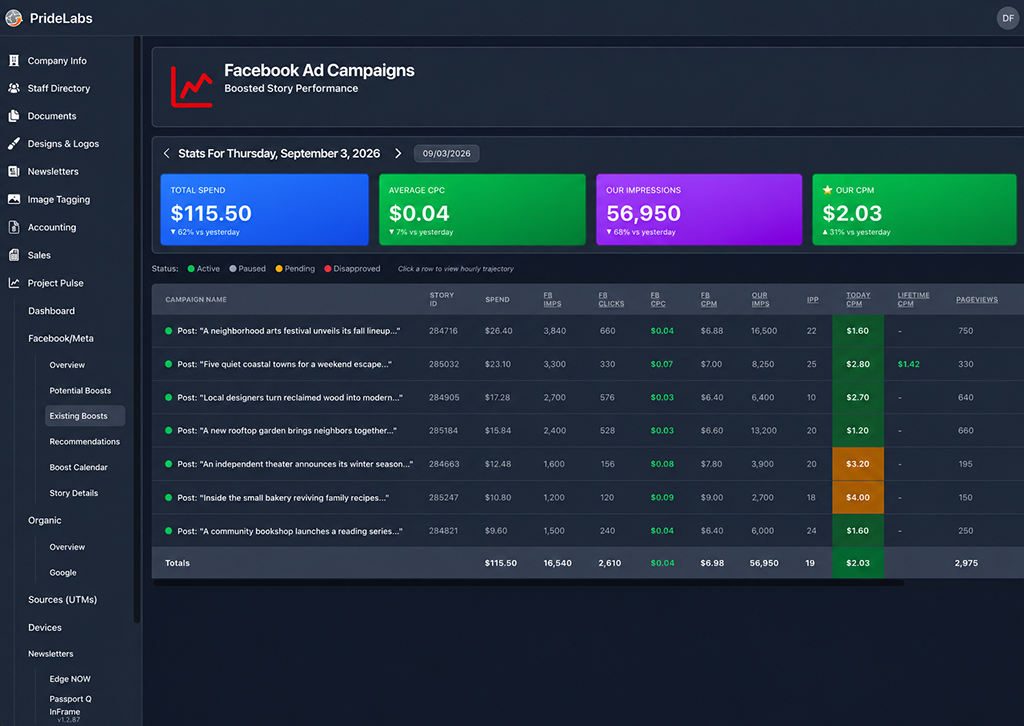
Task: Expand the sidebar Newsletters group under Devices
Action: click(x=51, y=654)
